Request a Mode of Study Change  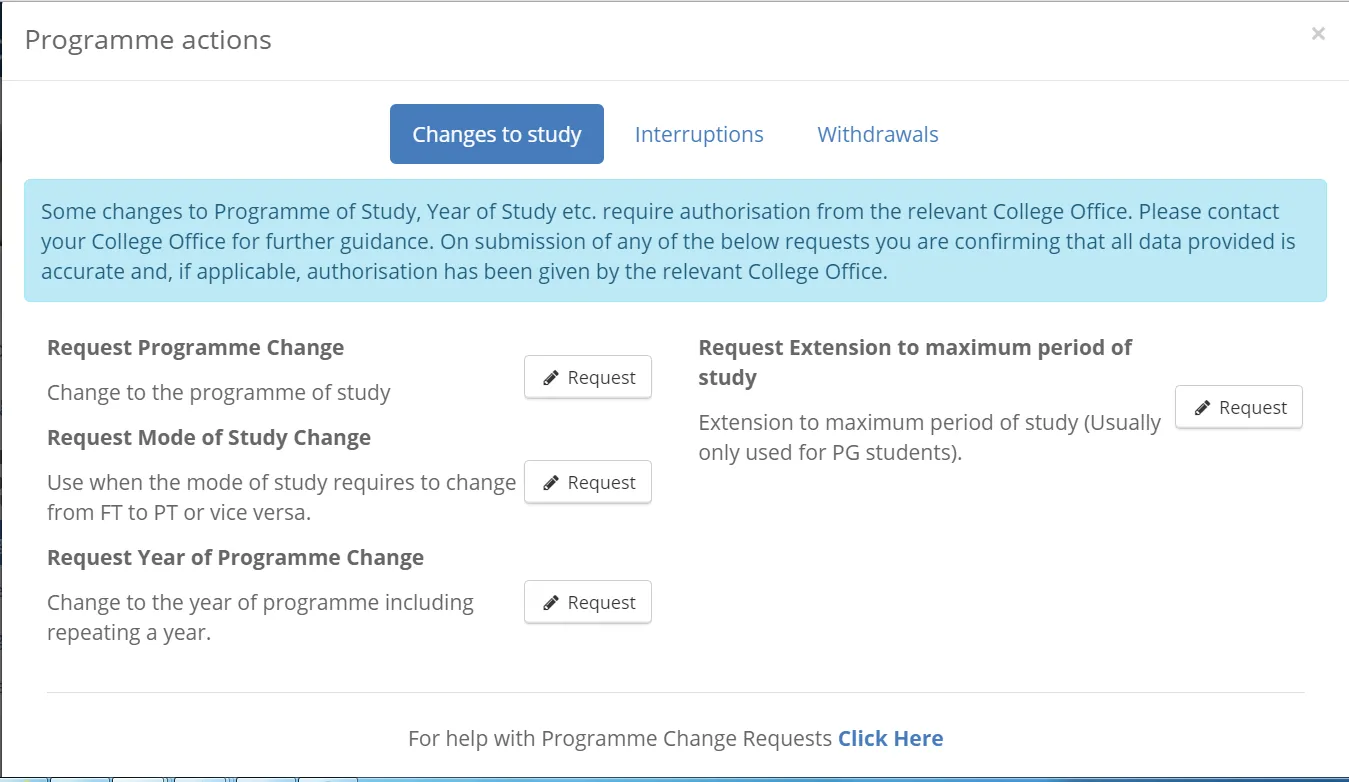tap(587, 481)
